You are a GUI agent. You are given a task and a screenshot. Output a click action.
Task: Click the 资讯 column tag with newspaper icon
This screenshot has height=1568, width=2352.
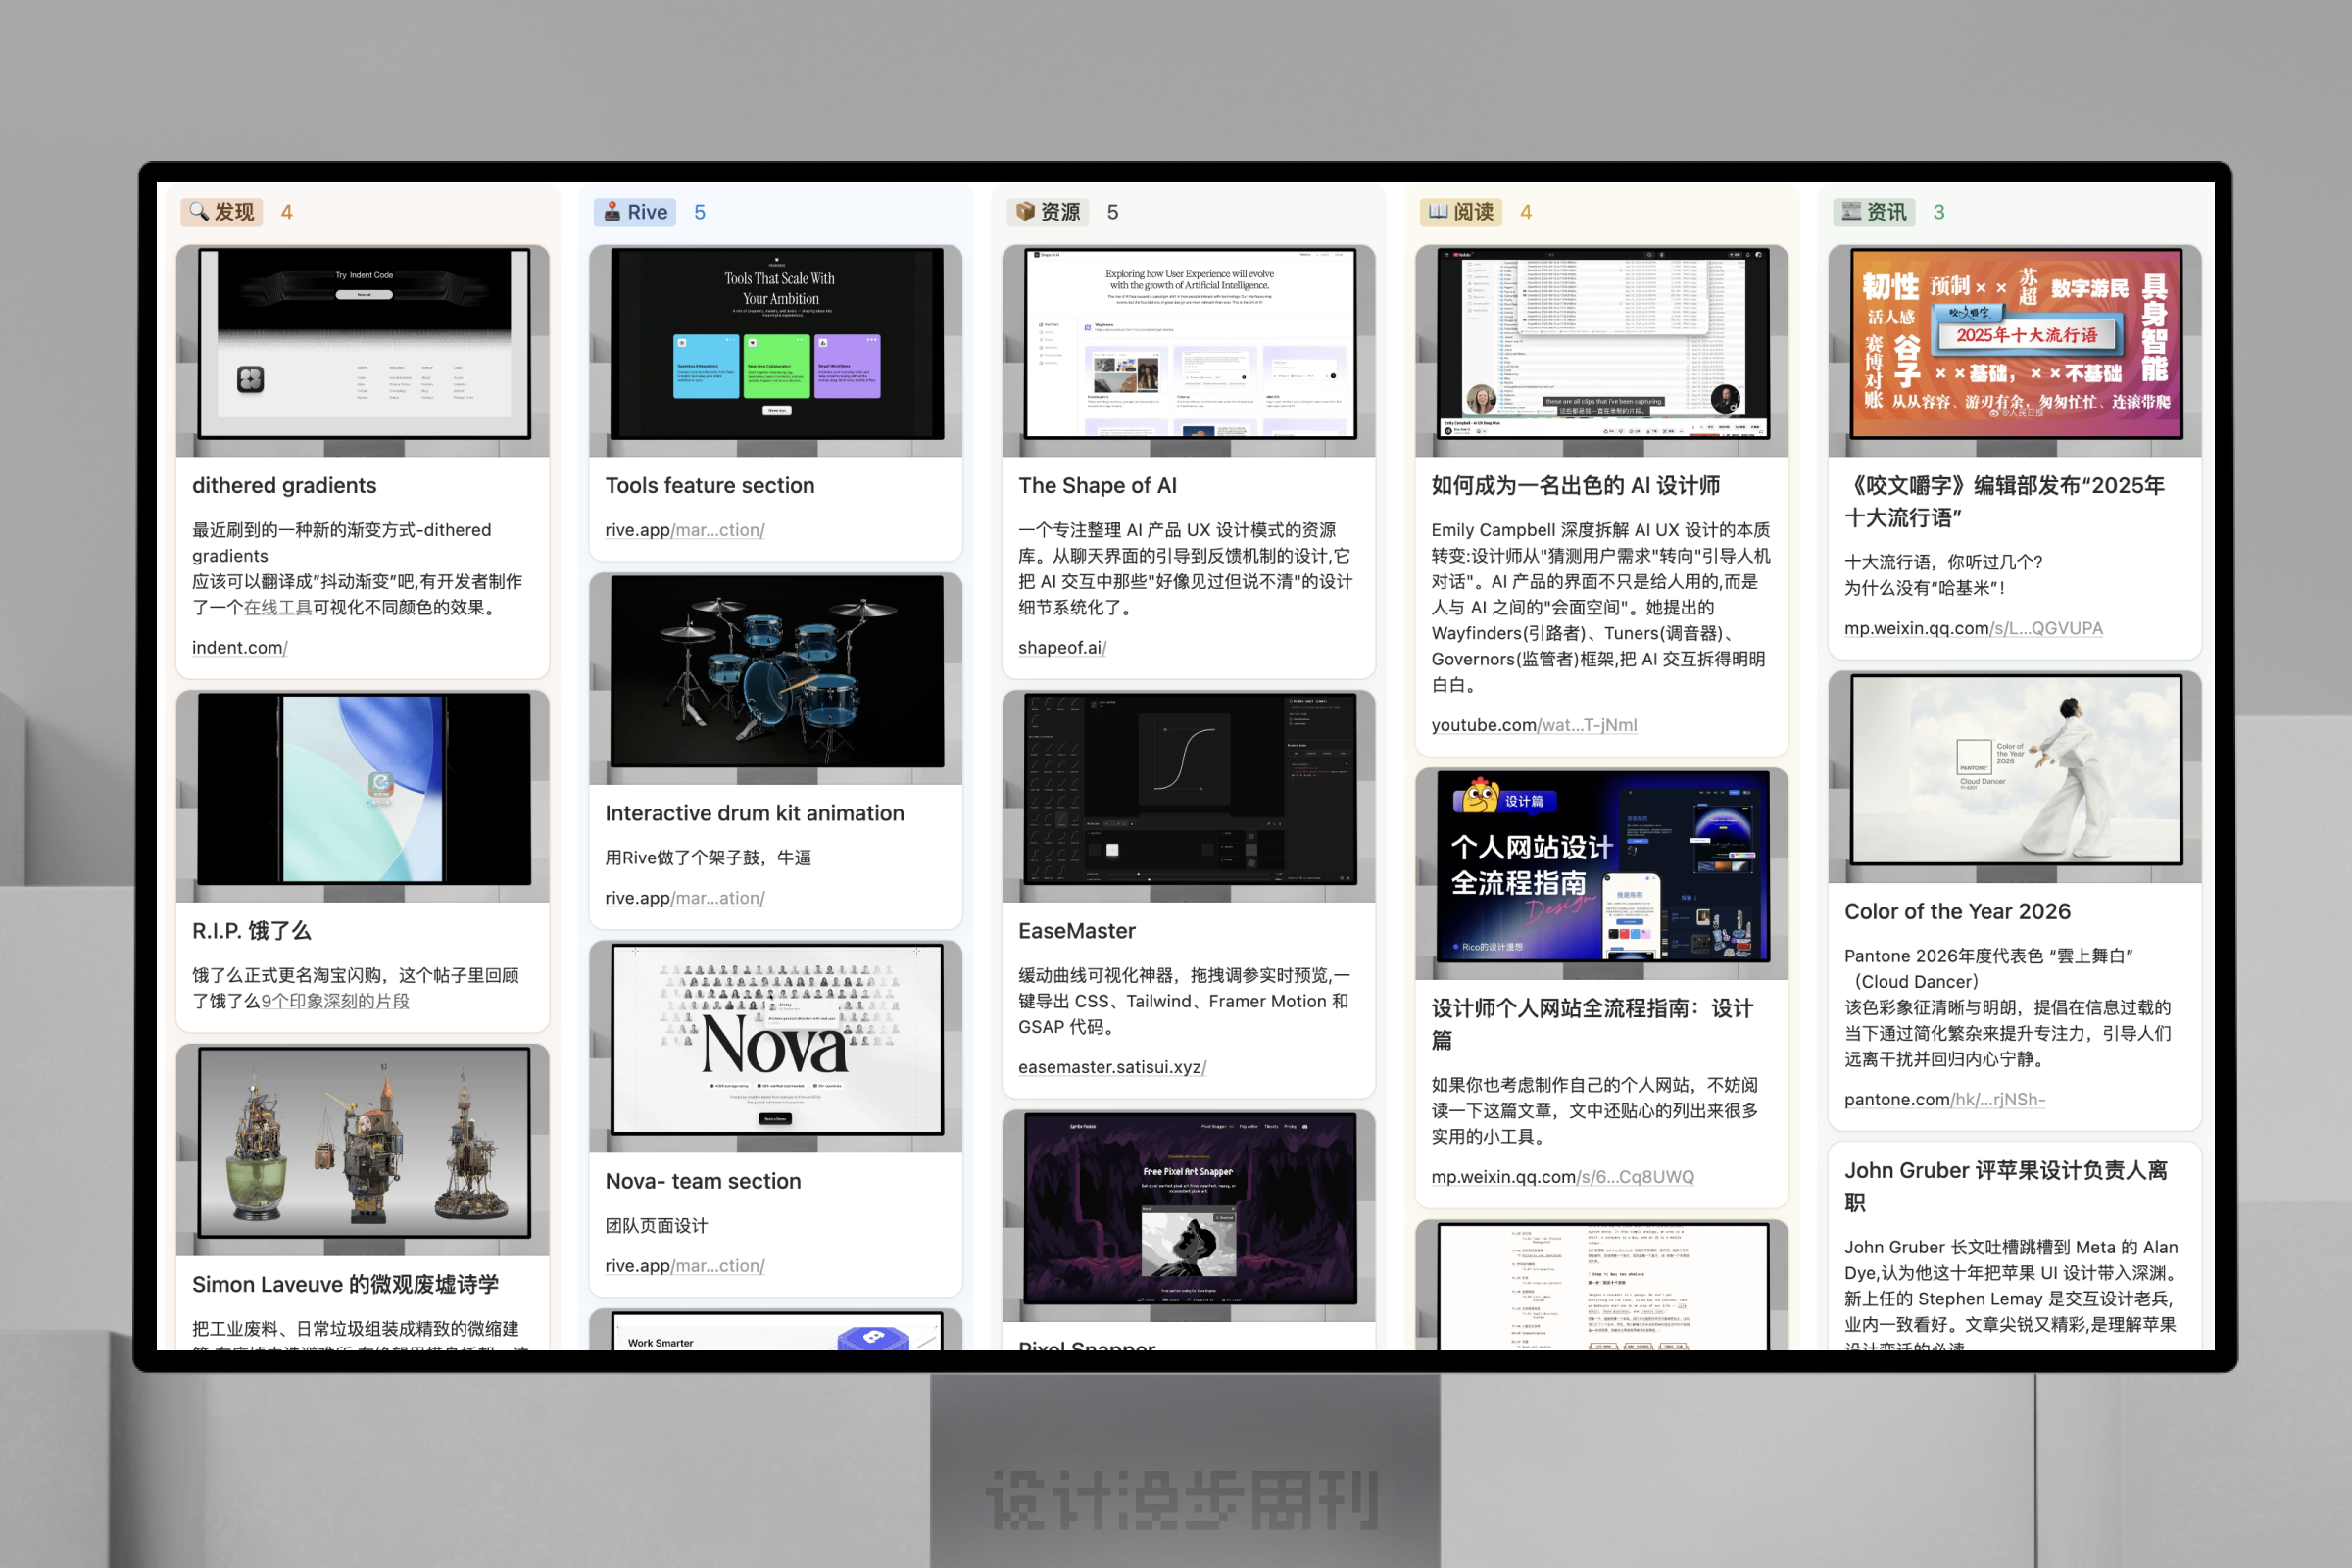point(1874,212)
